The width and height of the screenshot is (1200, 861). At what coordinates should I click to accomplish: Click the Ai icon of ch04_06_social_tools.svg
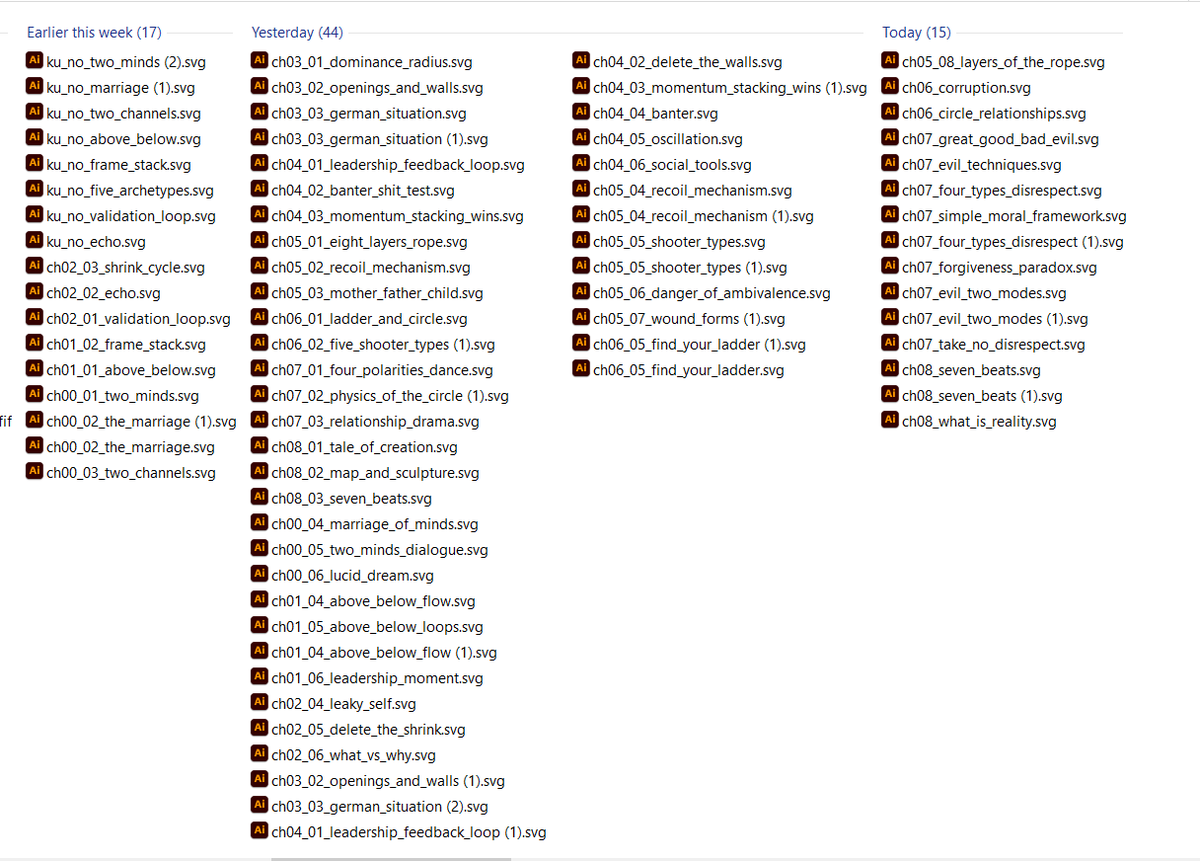[581, 165]
